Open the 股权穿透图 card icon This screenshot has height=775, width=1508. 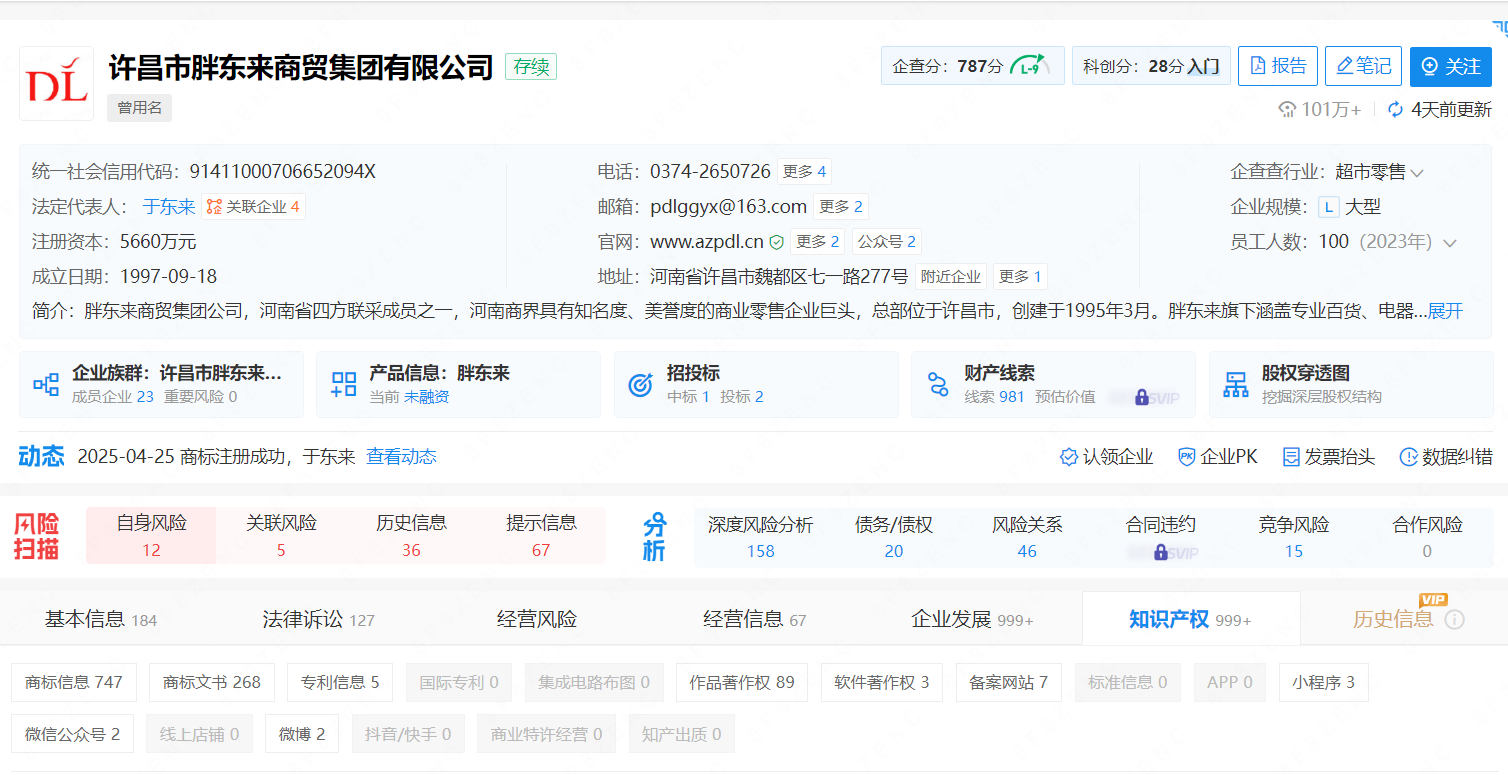pos(1236,384)
